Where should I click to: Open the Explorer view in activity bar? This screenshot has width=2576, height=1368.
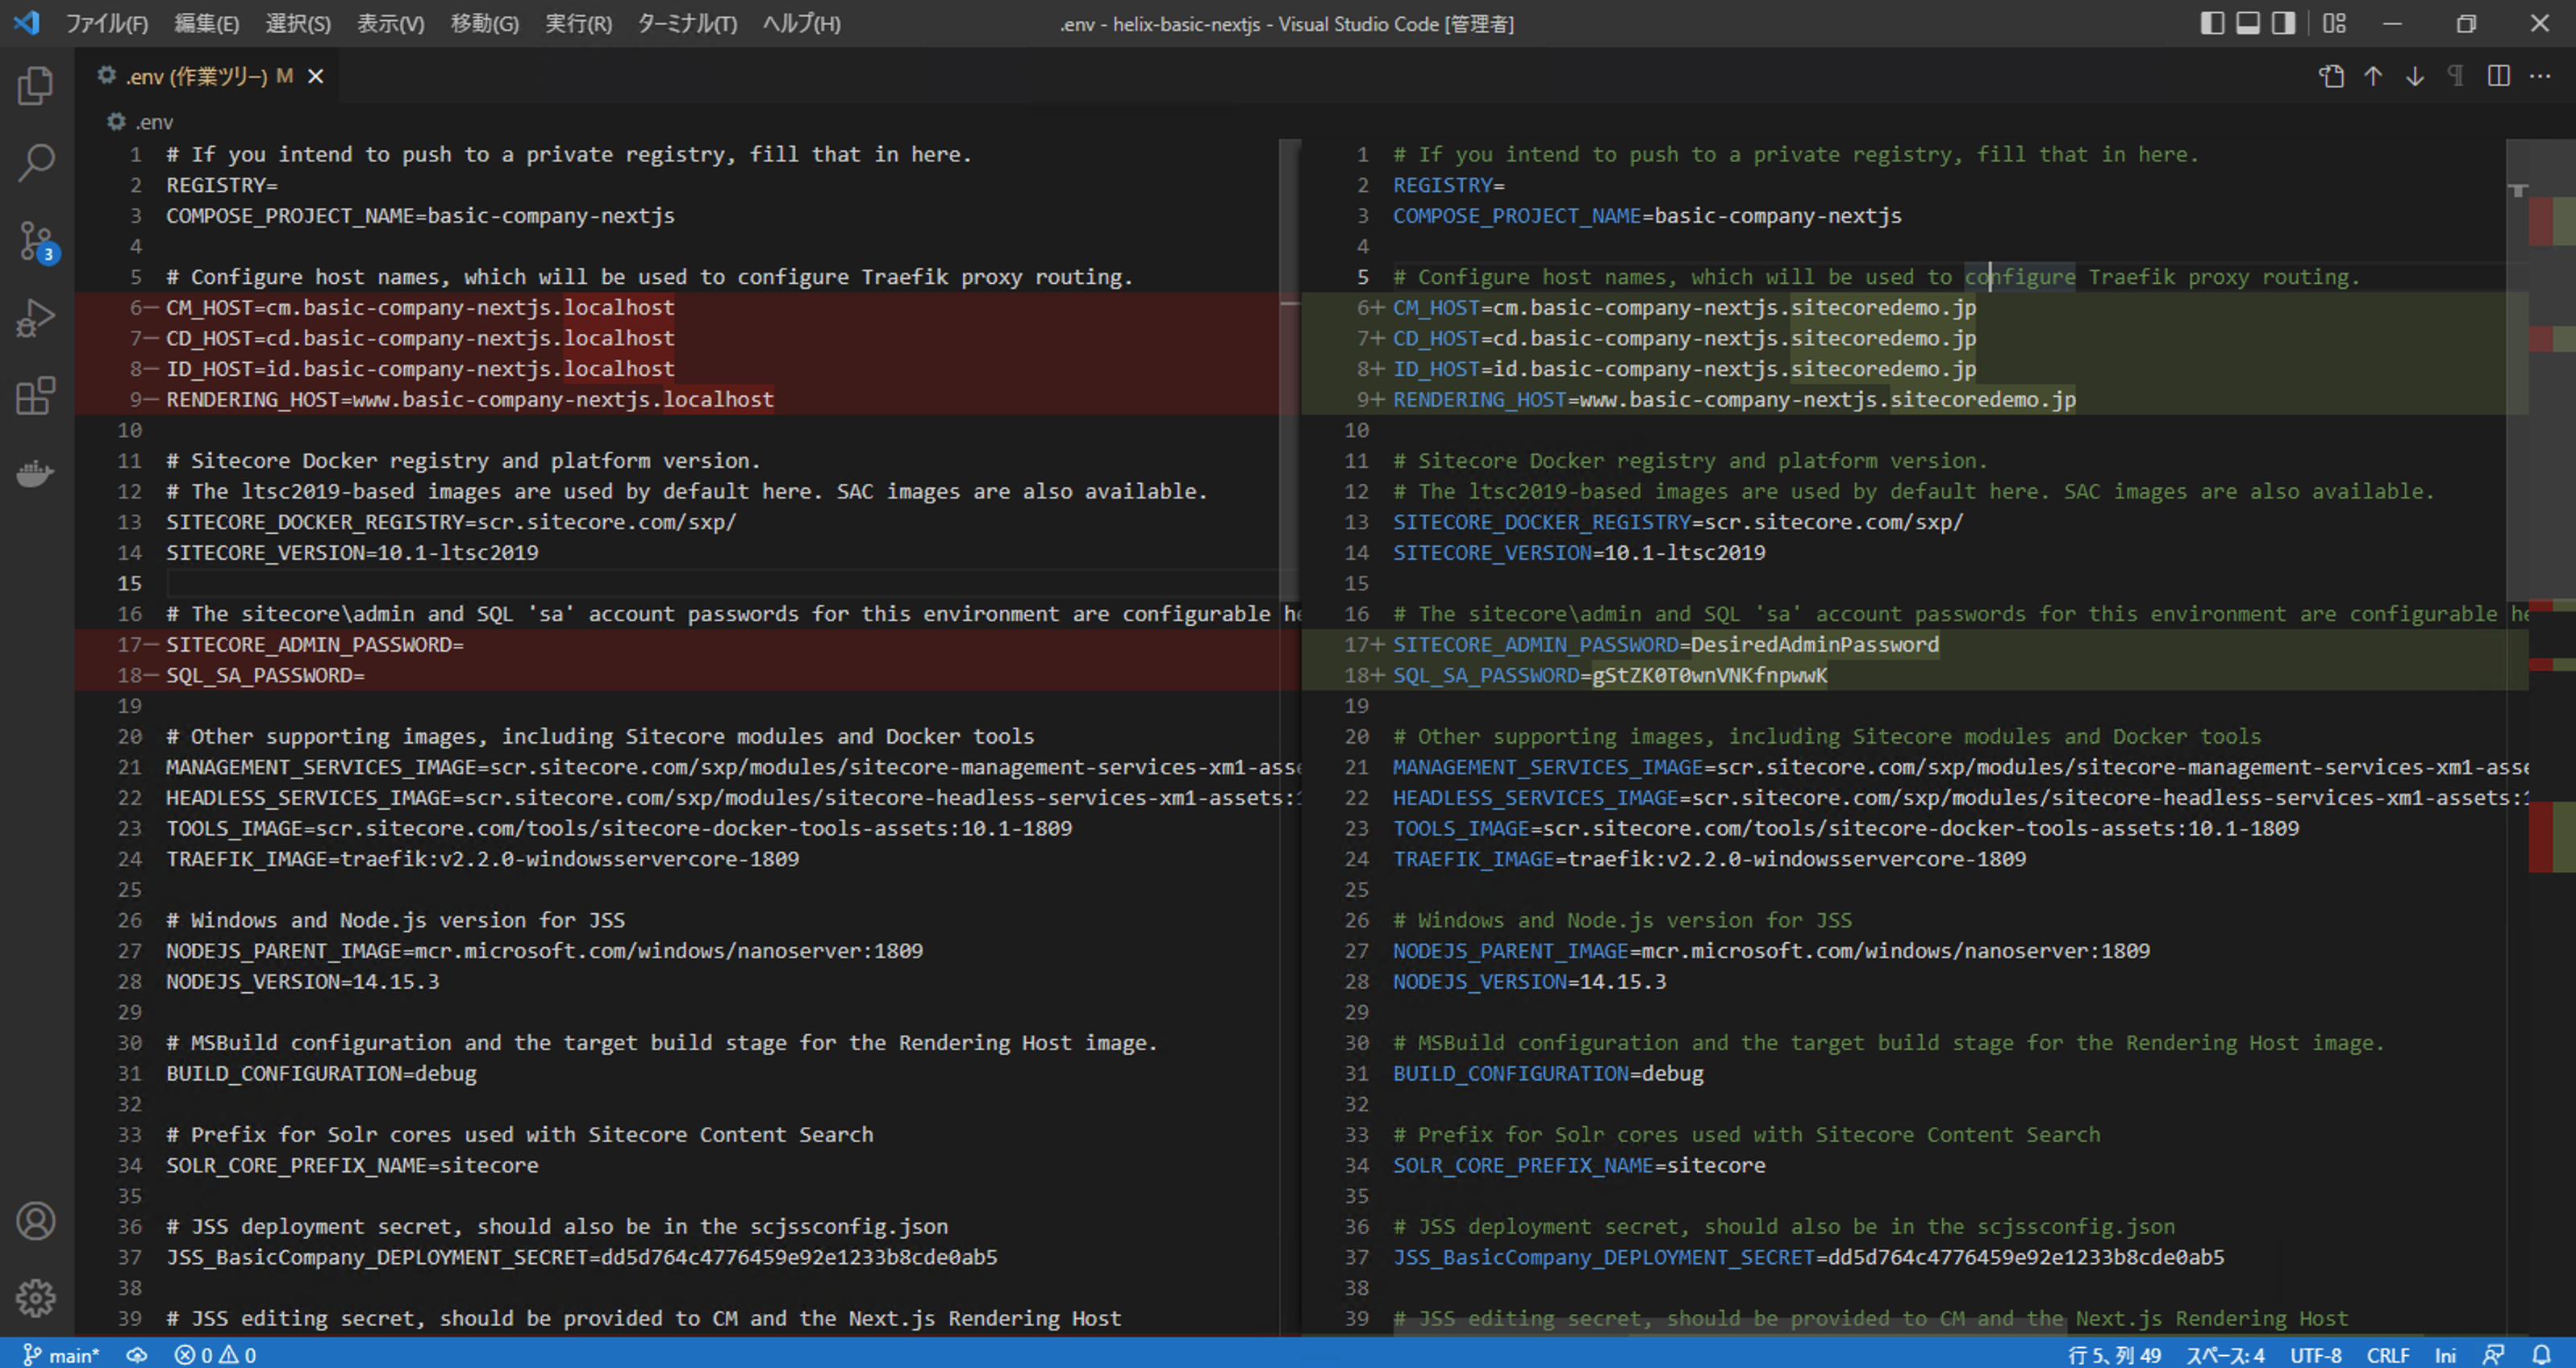[x=36, y=85]
